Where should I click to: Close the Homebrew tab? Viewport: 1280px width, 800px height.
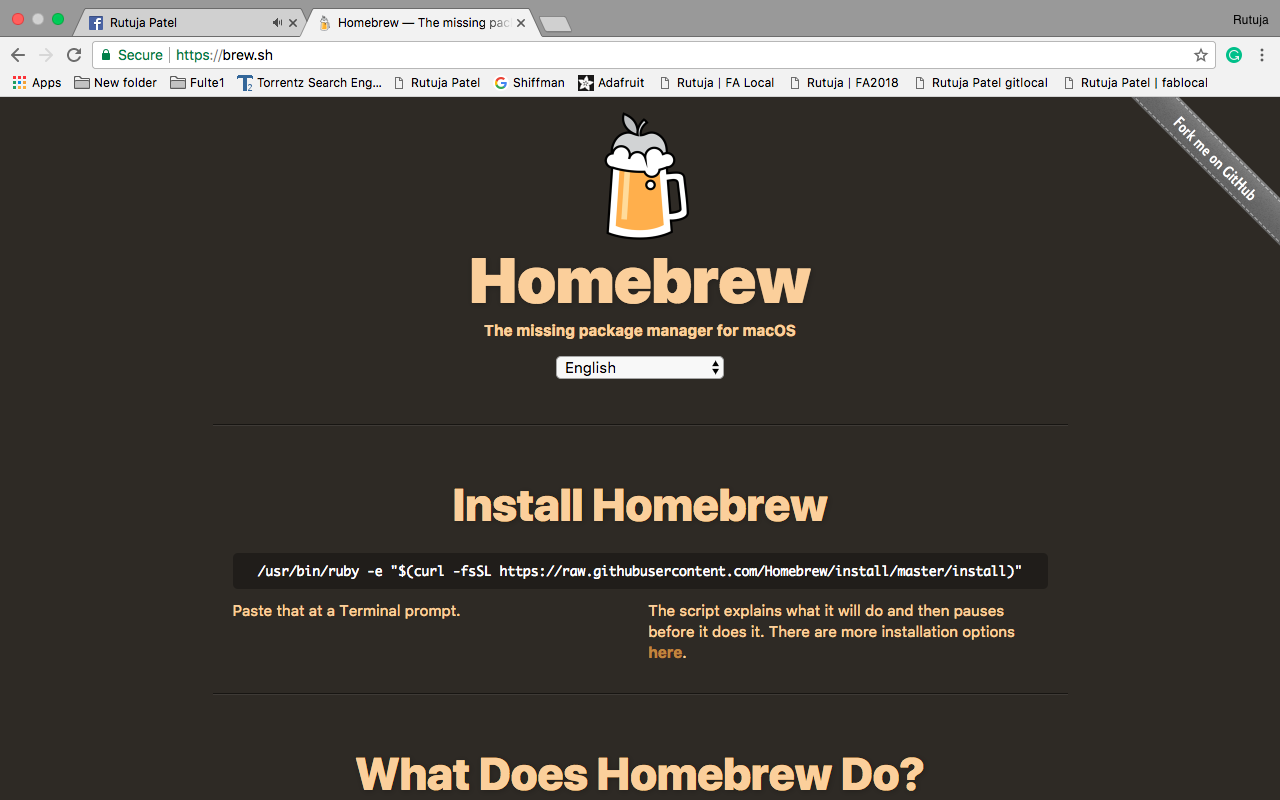521,22
